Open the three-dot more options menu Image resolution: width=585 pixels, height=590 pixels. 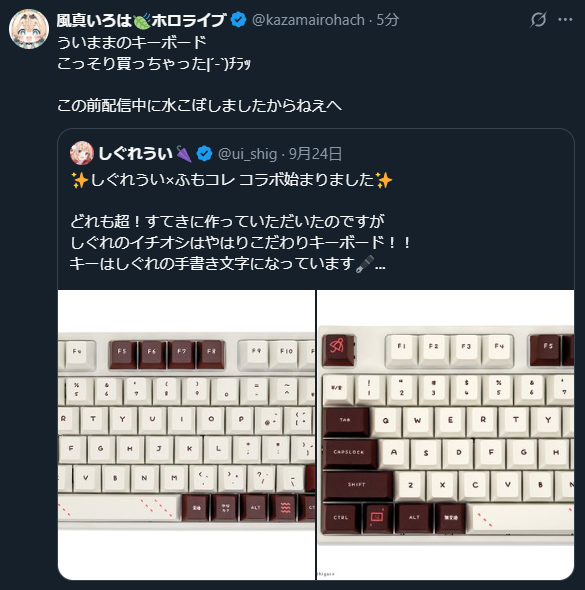coord(565,20)
